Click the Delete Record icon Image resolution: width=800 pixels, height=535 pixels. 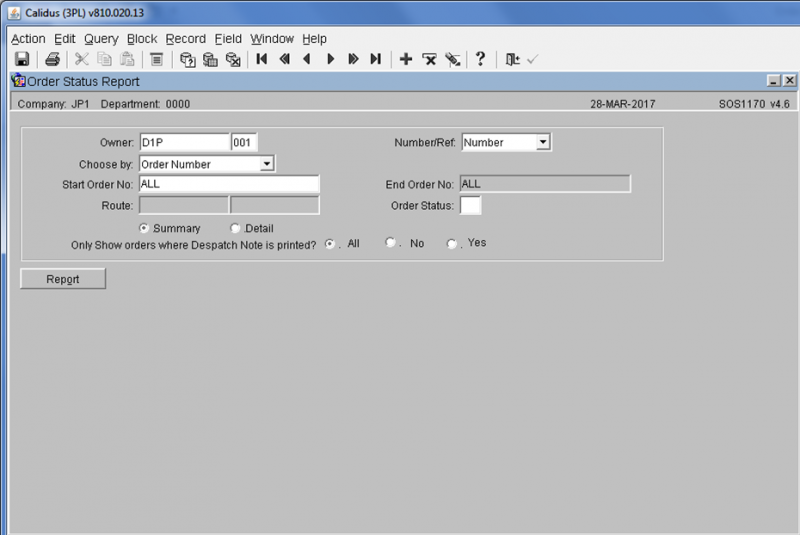(x=429, y=59)
